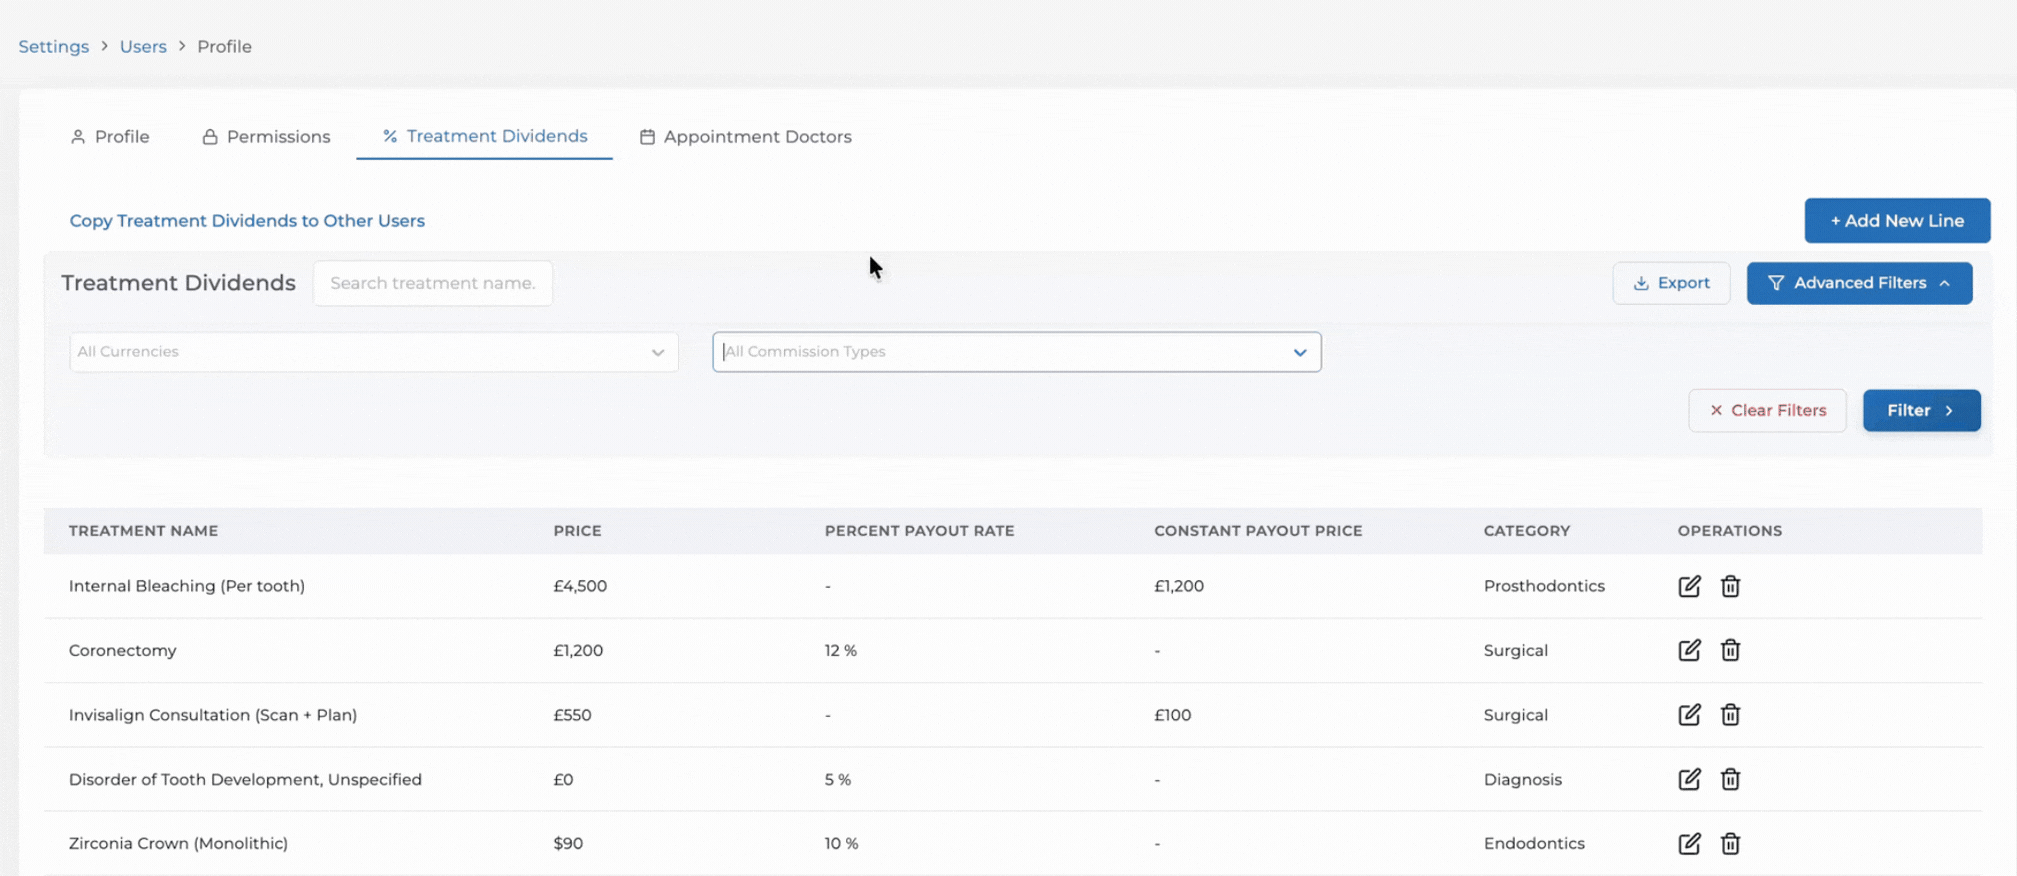Viewport: 2017px width, 876px height.
Task: Go to Users in the breadcrumb
Action: coord(143,46)
